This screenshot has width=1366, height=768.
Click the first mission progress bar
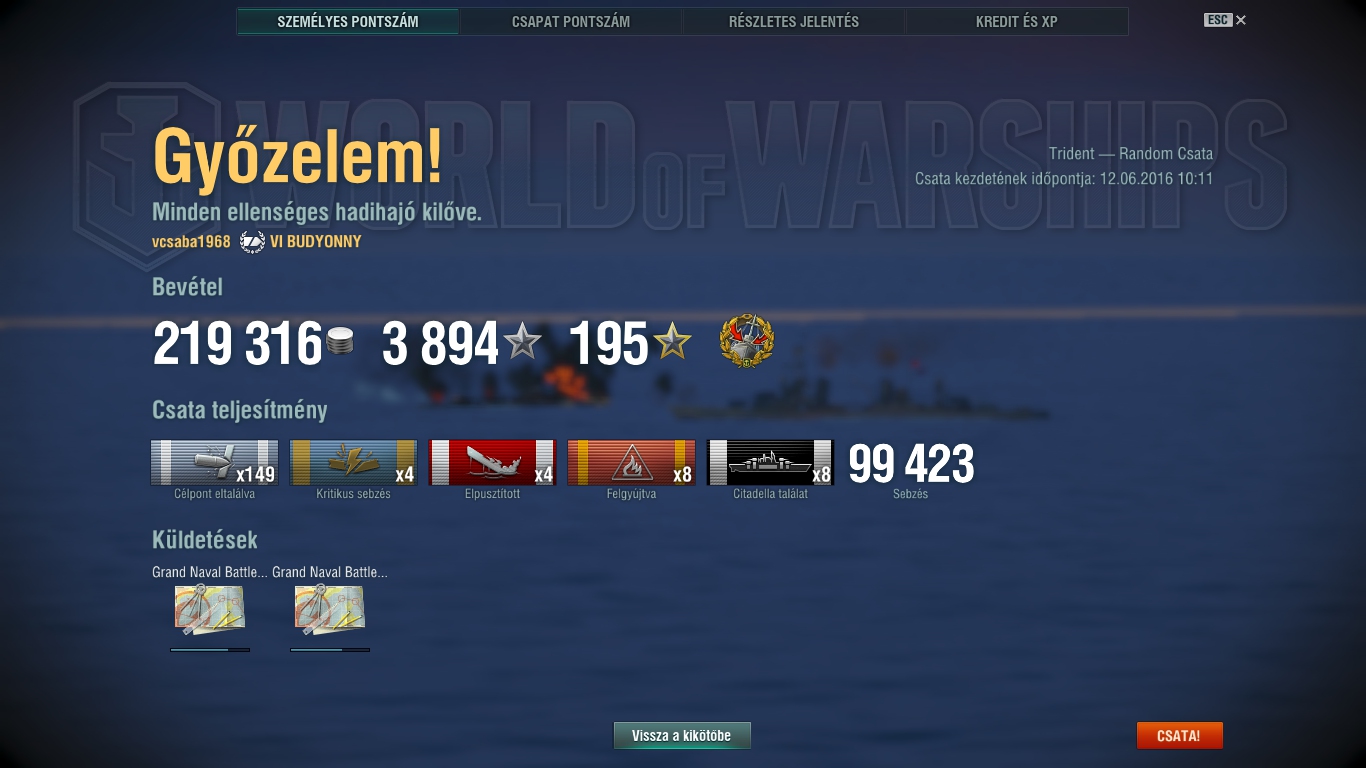(210, 649)
